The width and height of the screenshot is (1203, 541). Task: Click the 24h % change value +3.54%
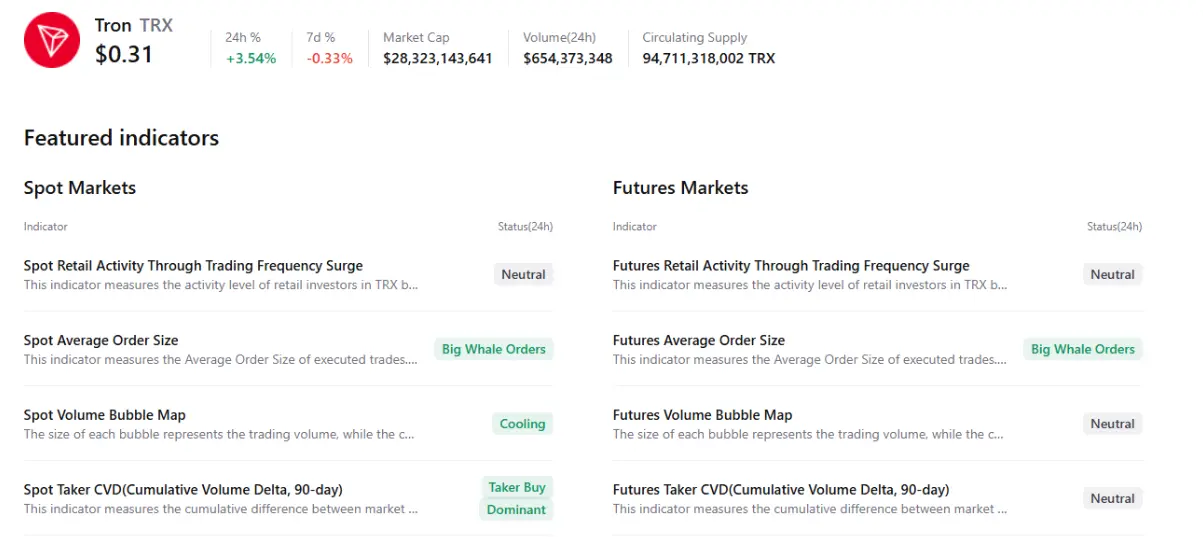point(251,58)
